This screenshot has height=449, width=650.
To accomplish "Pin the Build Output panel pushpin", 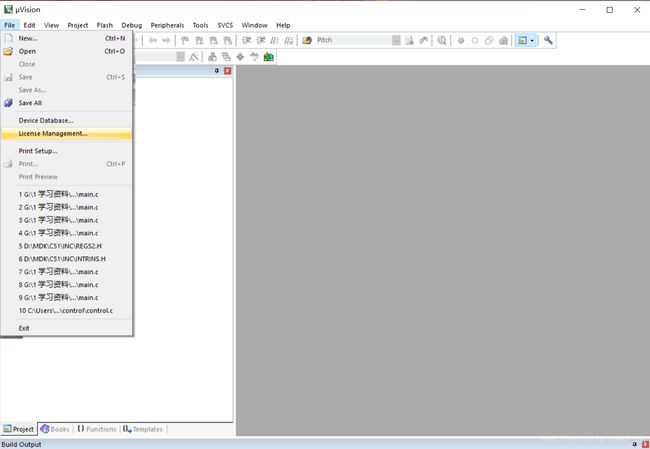I will click(x=634, y=444).
